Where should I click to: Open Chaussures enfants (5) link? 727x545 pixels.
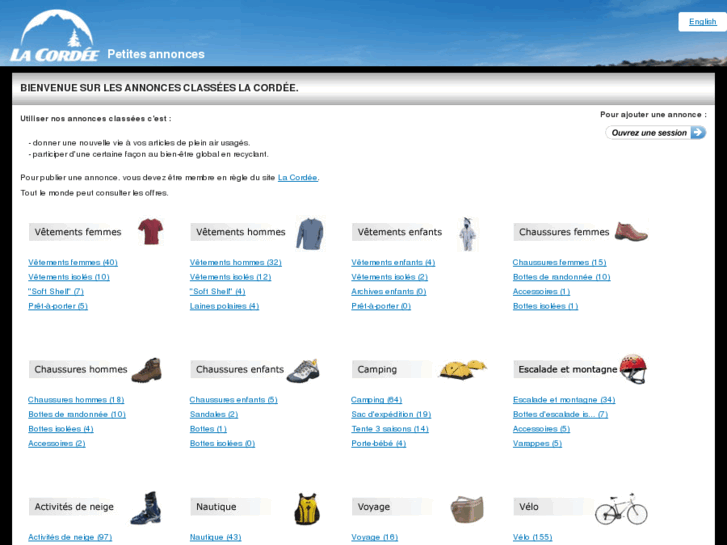pyautogui.click(x=234, y=400)
